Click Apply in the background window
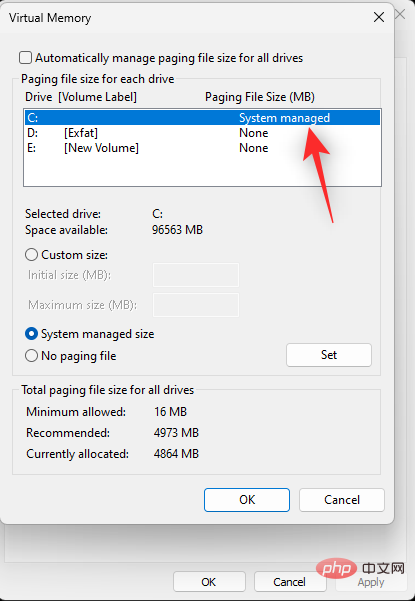 coord(371,582)
